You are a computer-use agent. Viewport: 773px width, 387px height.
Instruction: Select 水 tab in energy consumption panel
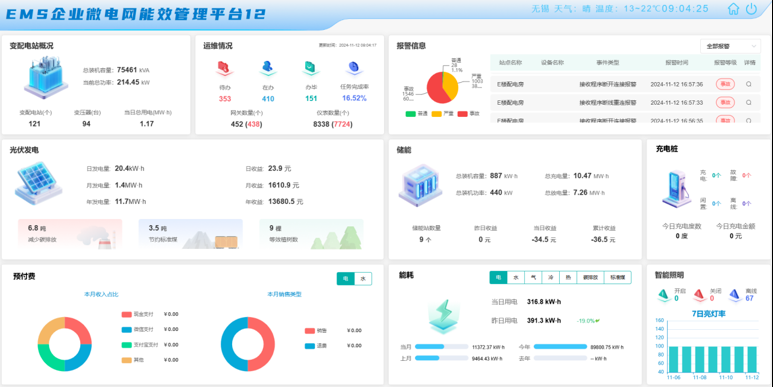pyautogui.click(x=516, y=278)
